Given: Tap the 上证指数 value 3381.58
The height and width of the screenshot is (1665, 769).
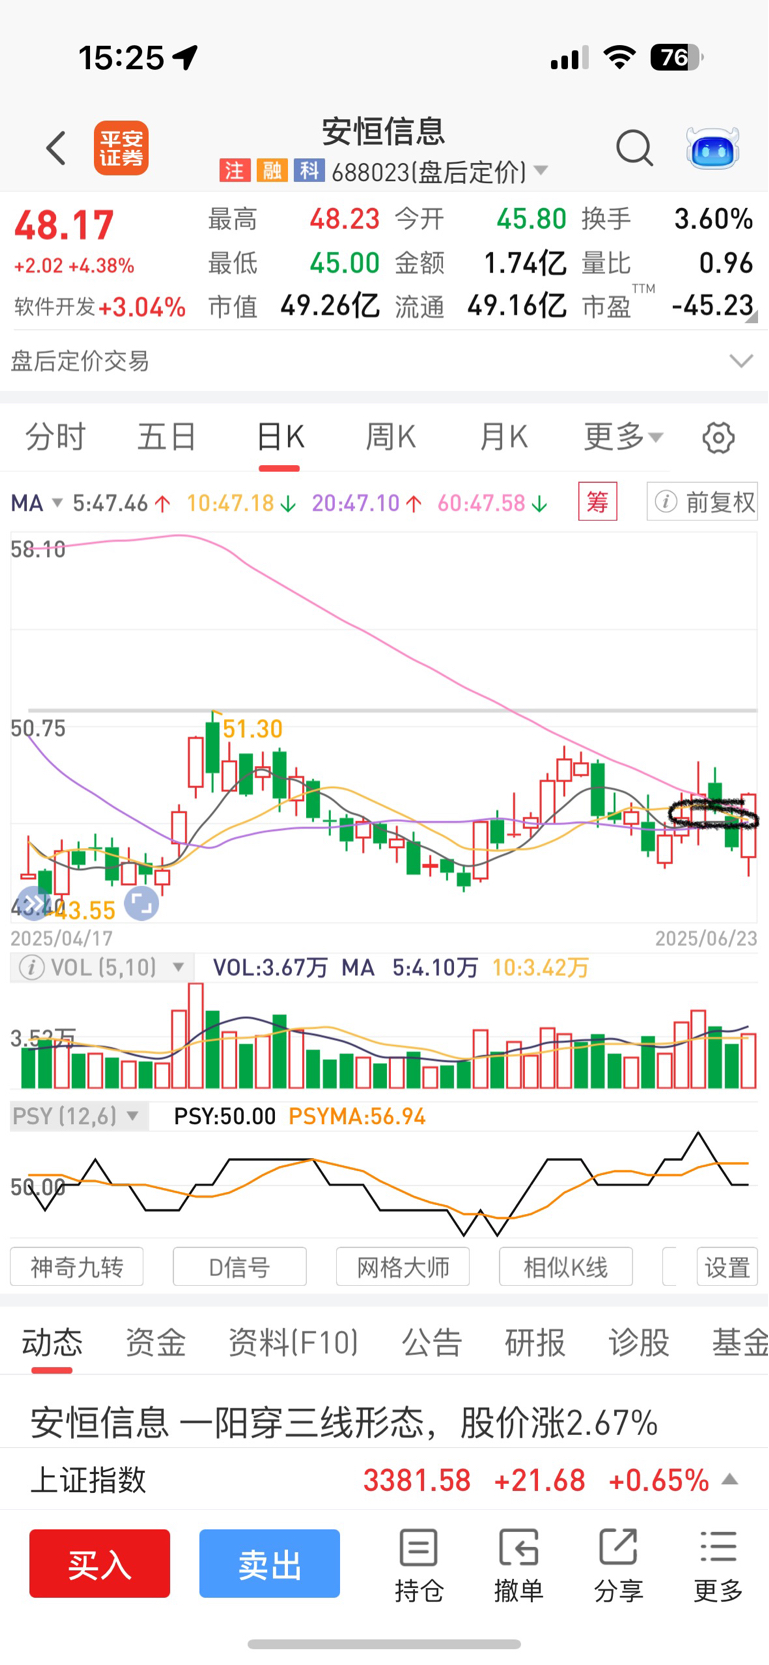Looking at the screenshot, I should point(417,1480).
